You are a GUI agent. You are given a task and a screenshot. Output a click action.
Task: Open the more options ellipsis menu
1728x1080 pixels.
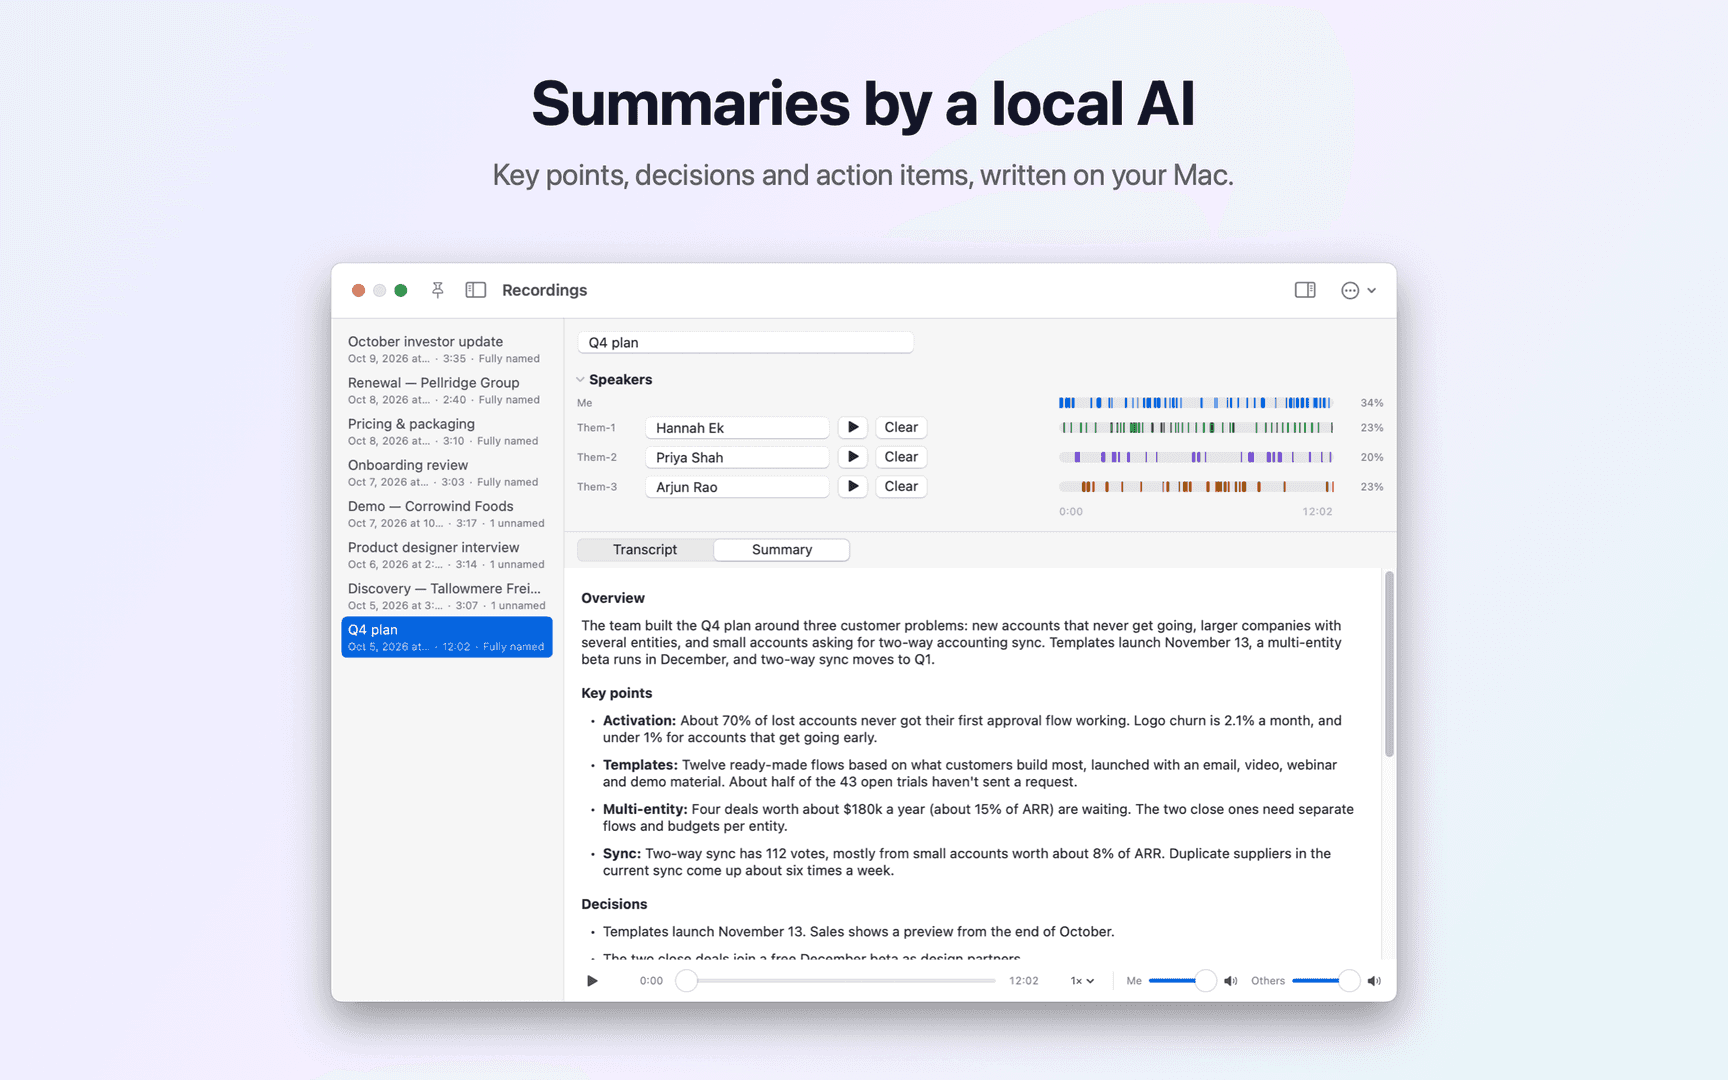(x=1358, y=290)
